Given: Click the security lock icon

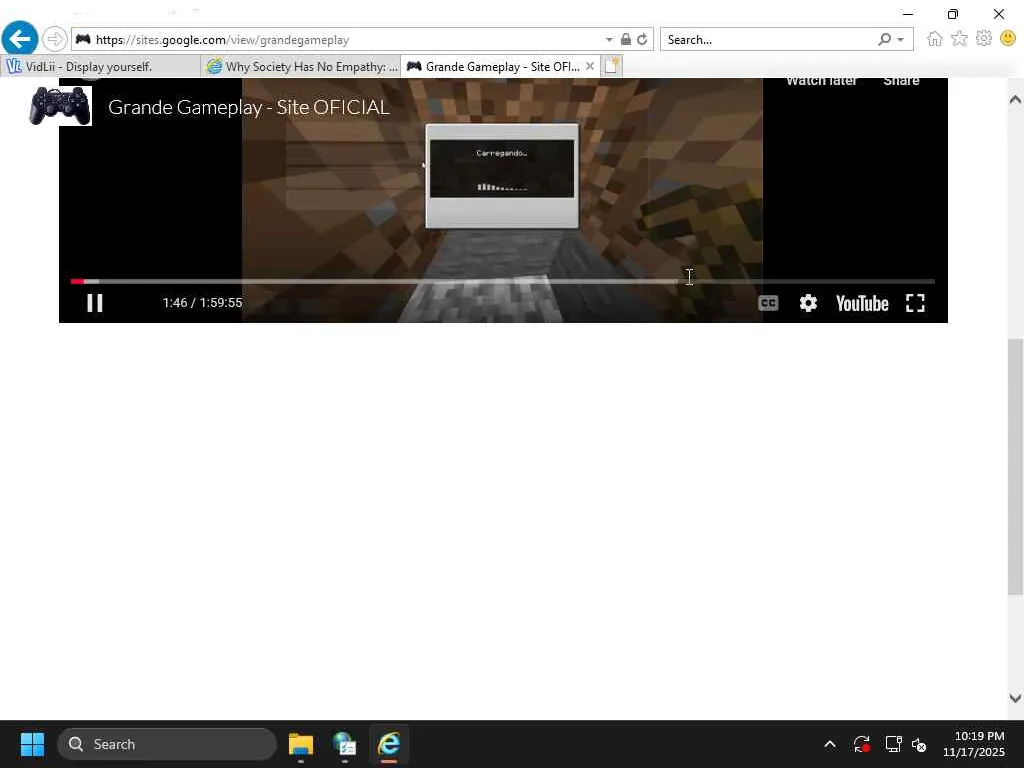Looking at the screenshot, I should click(x=626, y=40).
